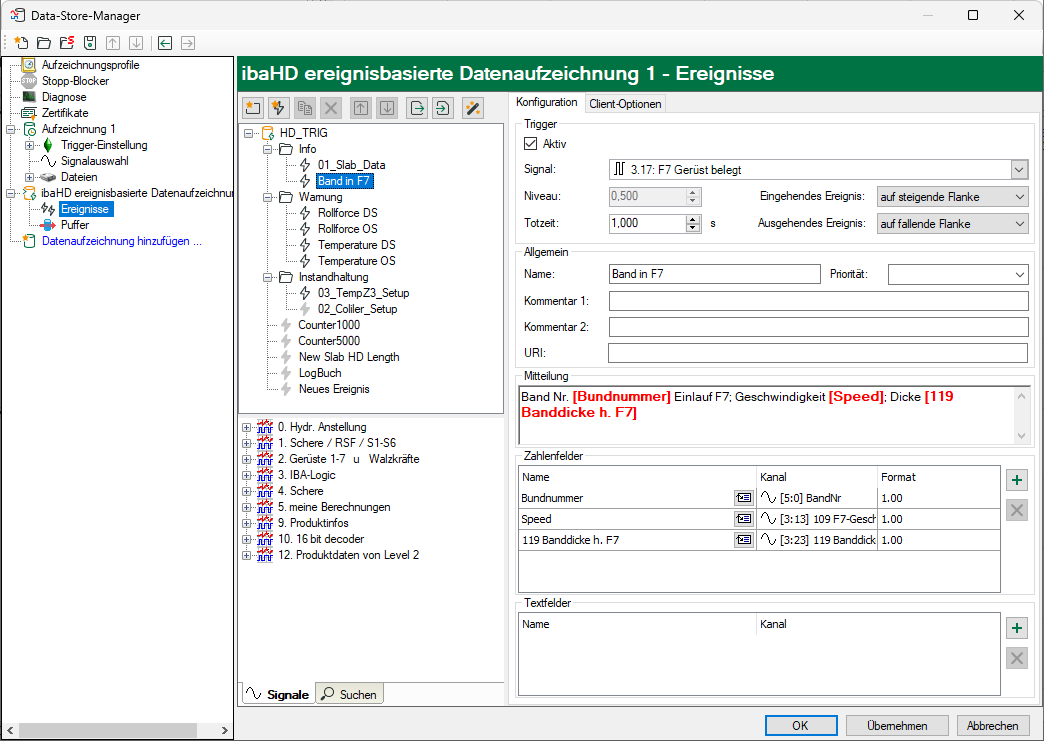The image size is (1044, 741).
Task: Click the export events icon
Action: (417, 108)
